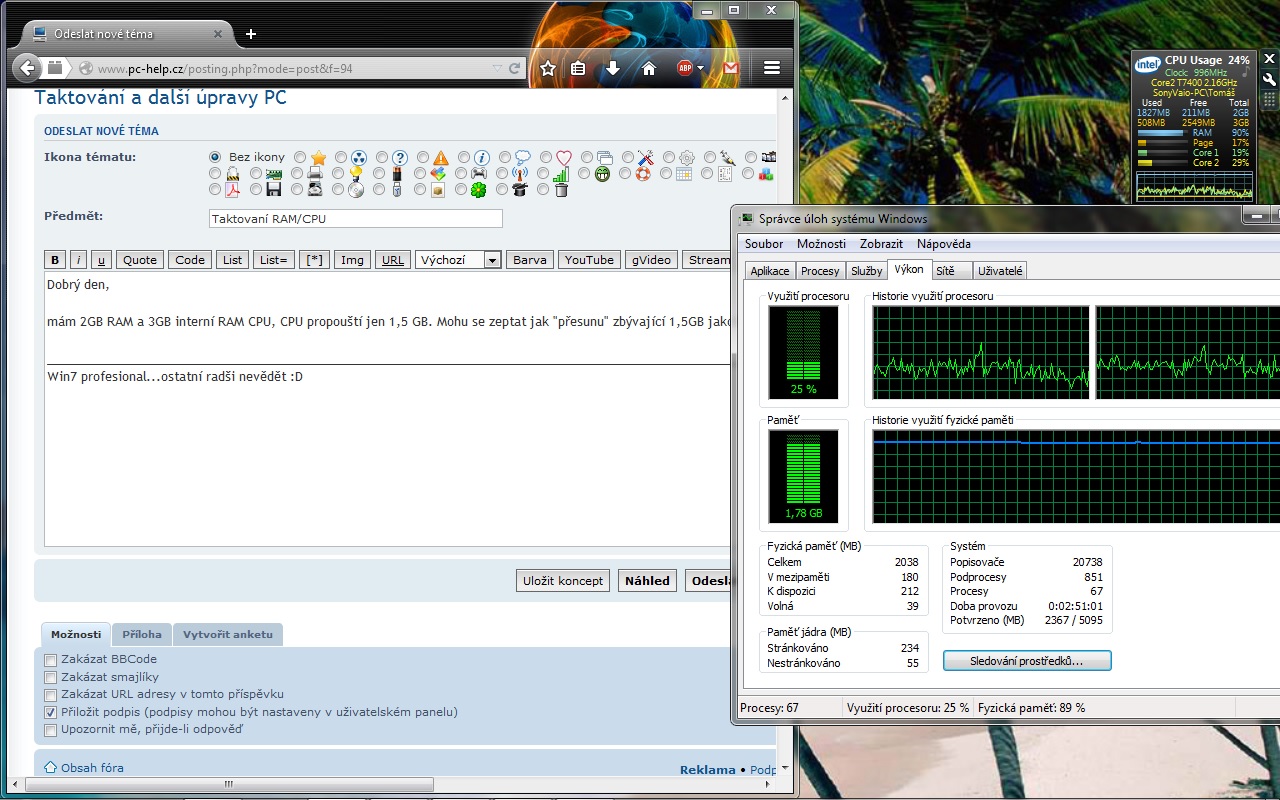This screenshot has height=800, width=1280.
Task: Open the 'Možnosti' menu in Task Manager
Action: (x=821, y=244)
